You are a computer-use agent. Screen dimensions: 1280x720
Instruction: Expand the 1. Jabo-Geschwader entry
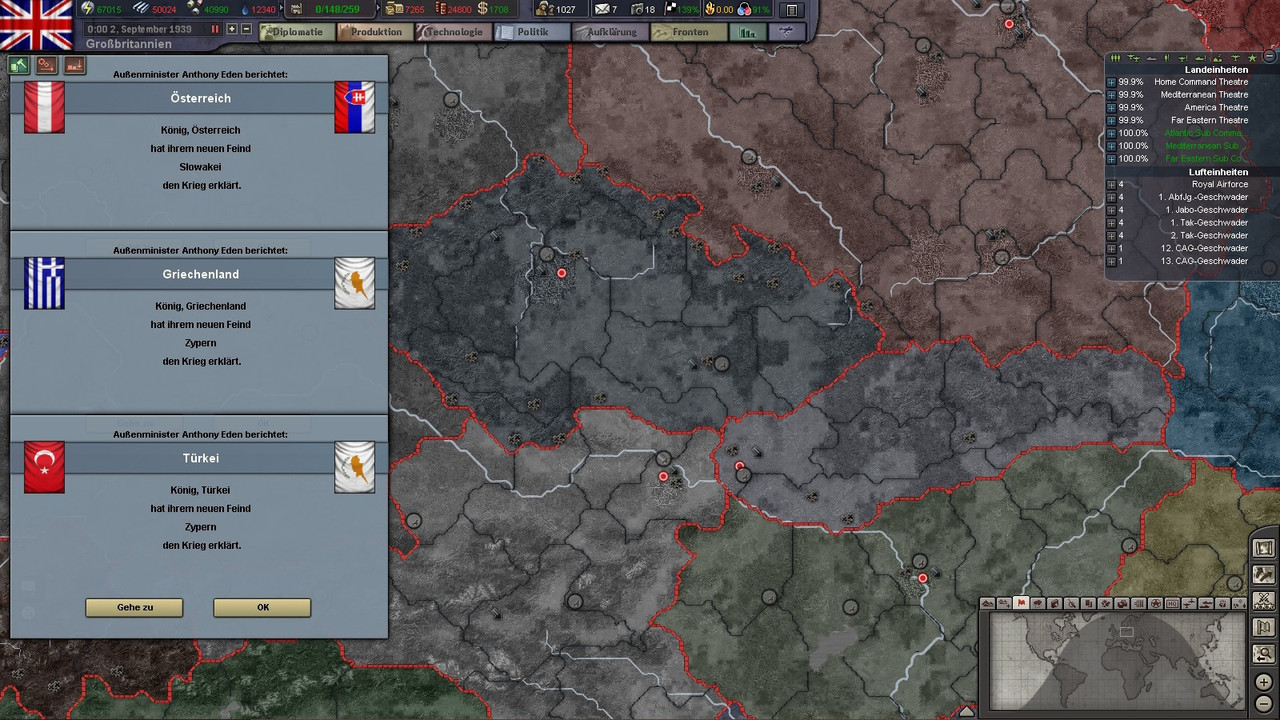coord(1111,210)
